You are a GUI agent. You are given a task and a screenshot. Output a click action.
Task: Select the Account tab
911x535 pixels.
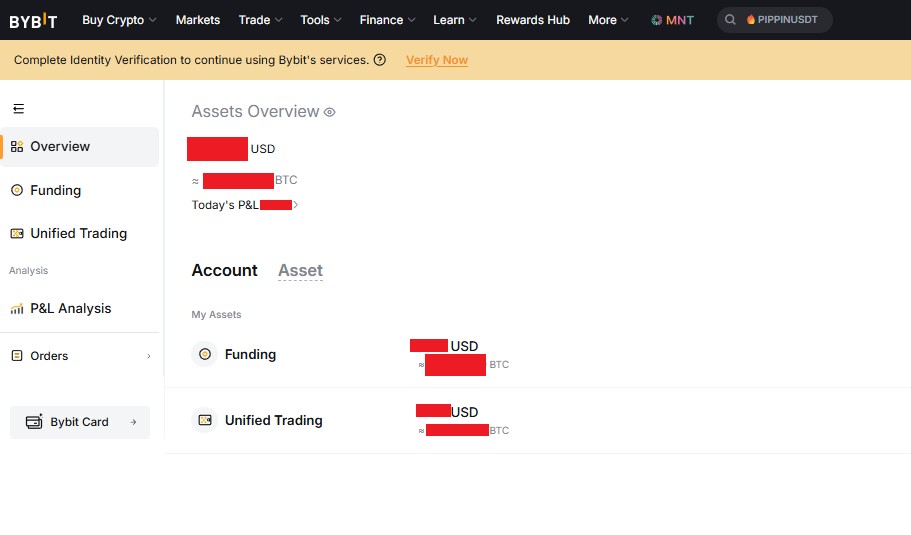224,270
